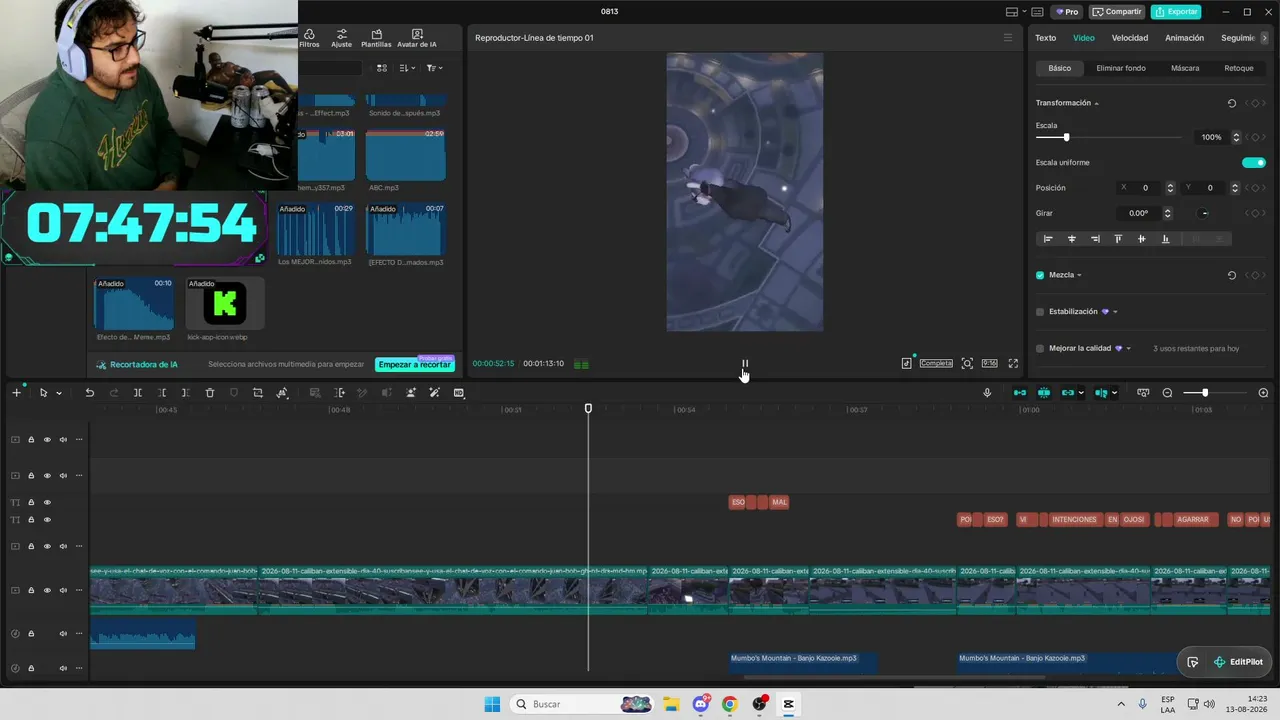Lock the main video track

coord(31,590)
